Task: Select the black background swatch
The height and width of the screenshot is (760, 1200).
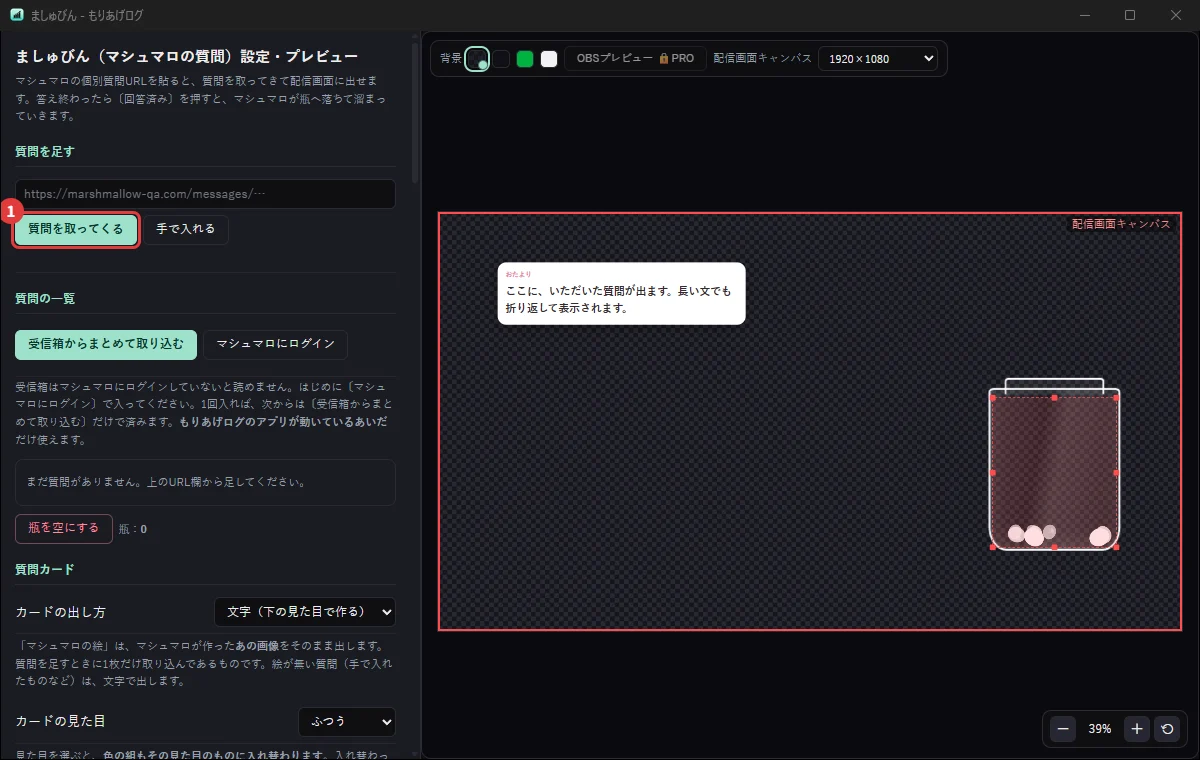Action: coord(501,59)
